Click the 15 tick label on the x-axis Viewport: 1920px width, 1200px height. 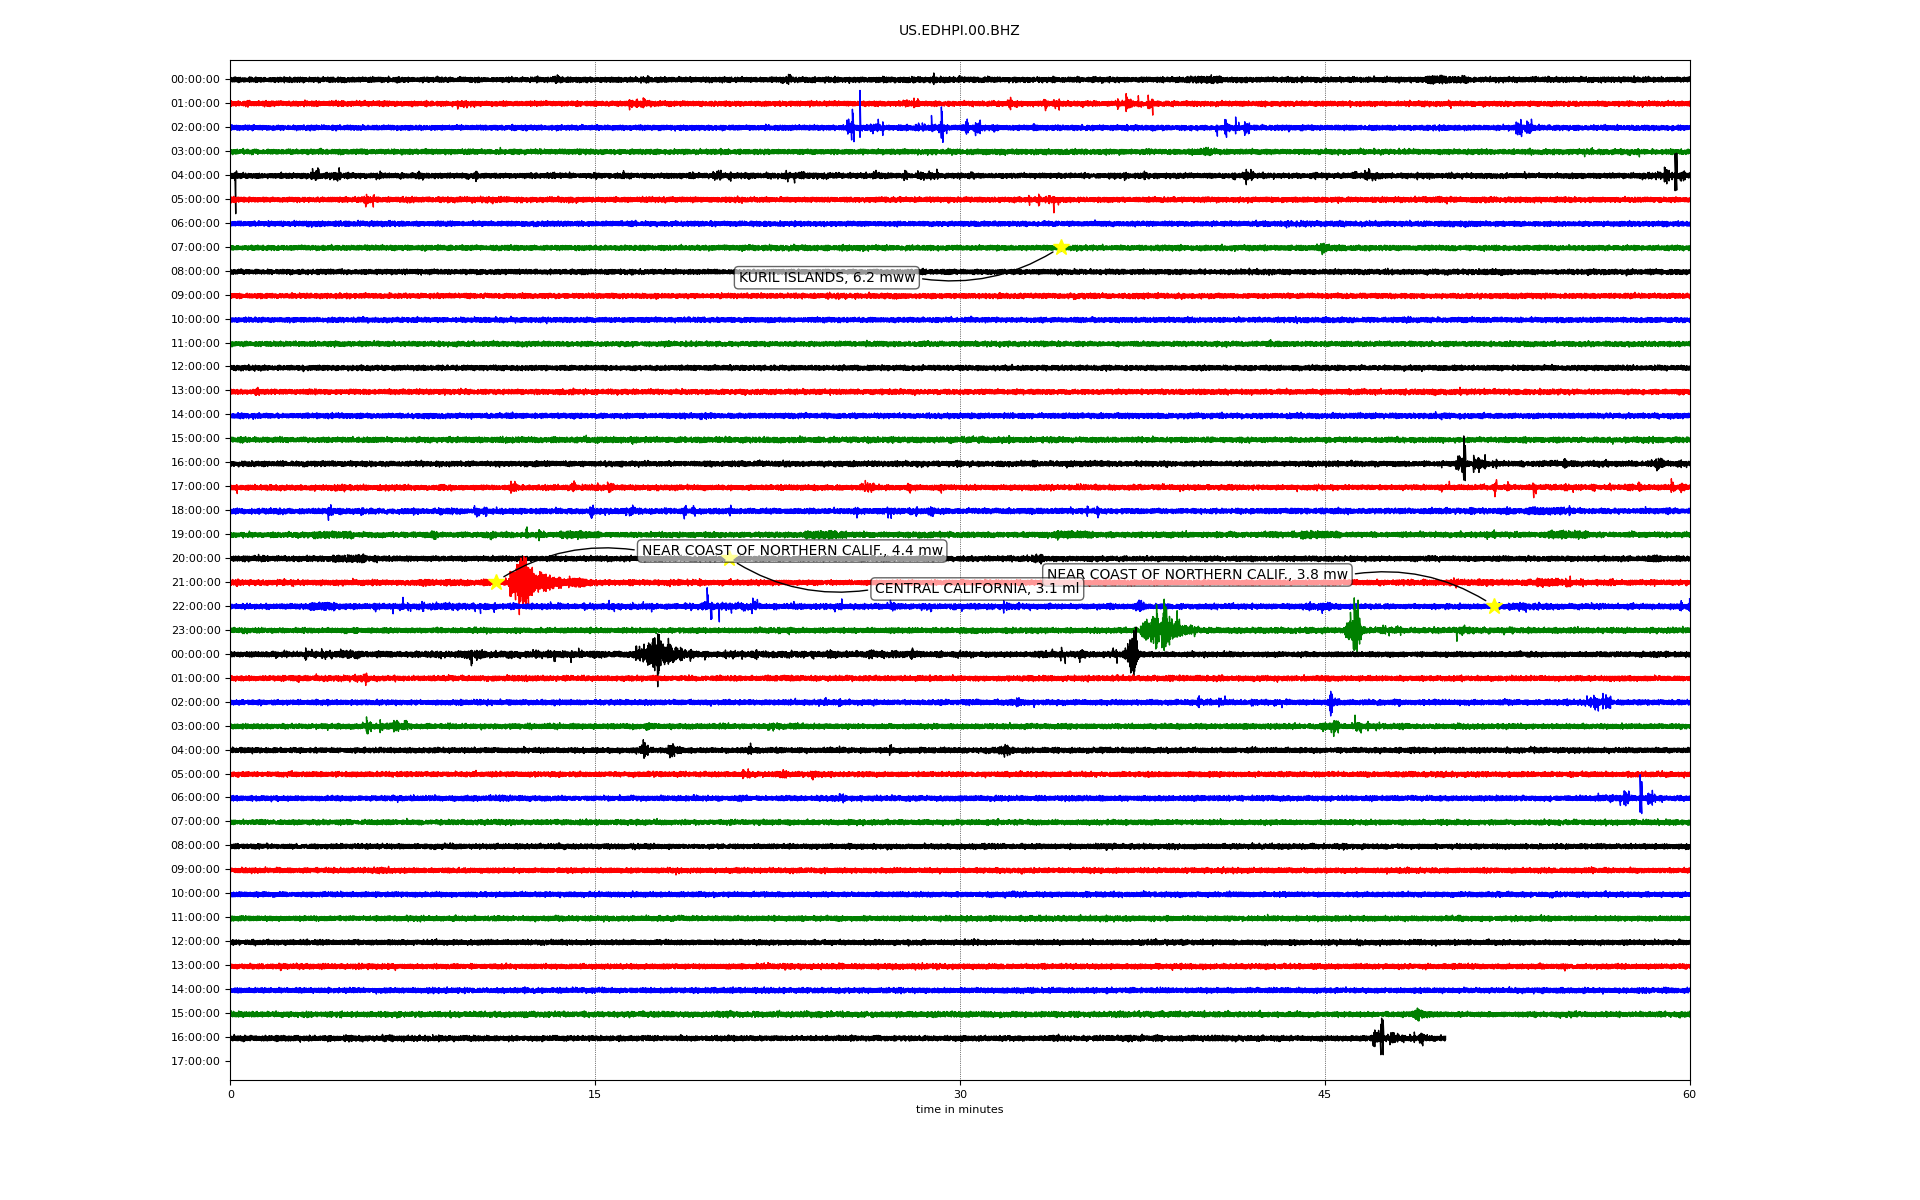(x=595, y=1094)
